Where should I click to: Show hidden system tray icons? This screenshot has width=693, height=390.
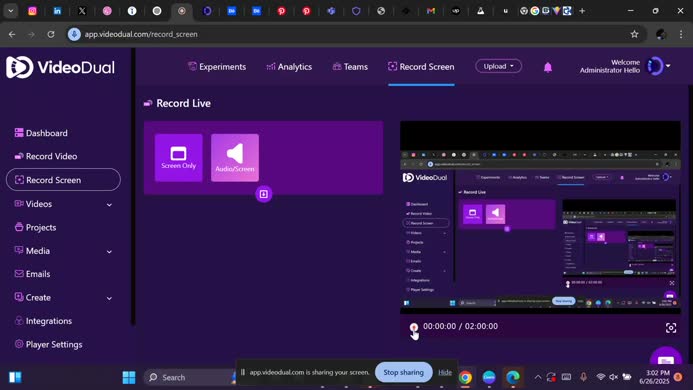point(537,377)
